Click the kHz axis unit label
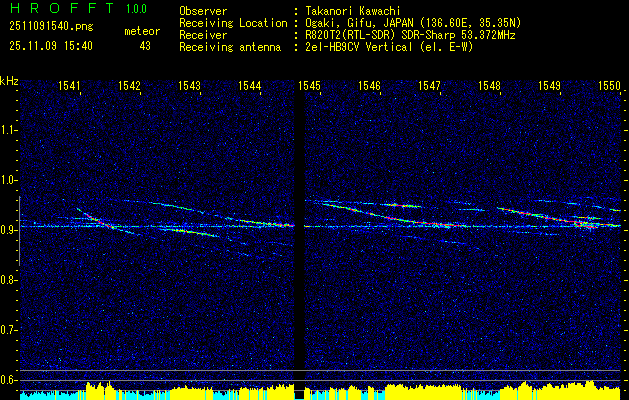The width and height of the screenshot is (629, 400). (9, 81)
